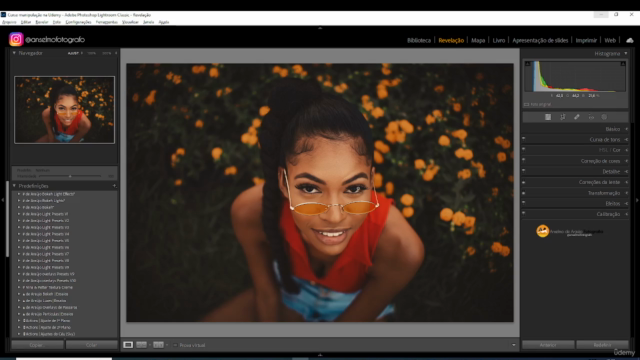Expand Actions Ajustes do Céu preset folder
Screen dimensions: 640x360
point(19,334)
